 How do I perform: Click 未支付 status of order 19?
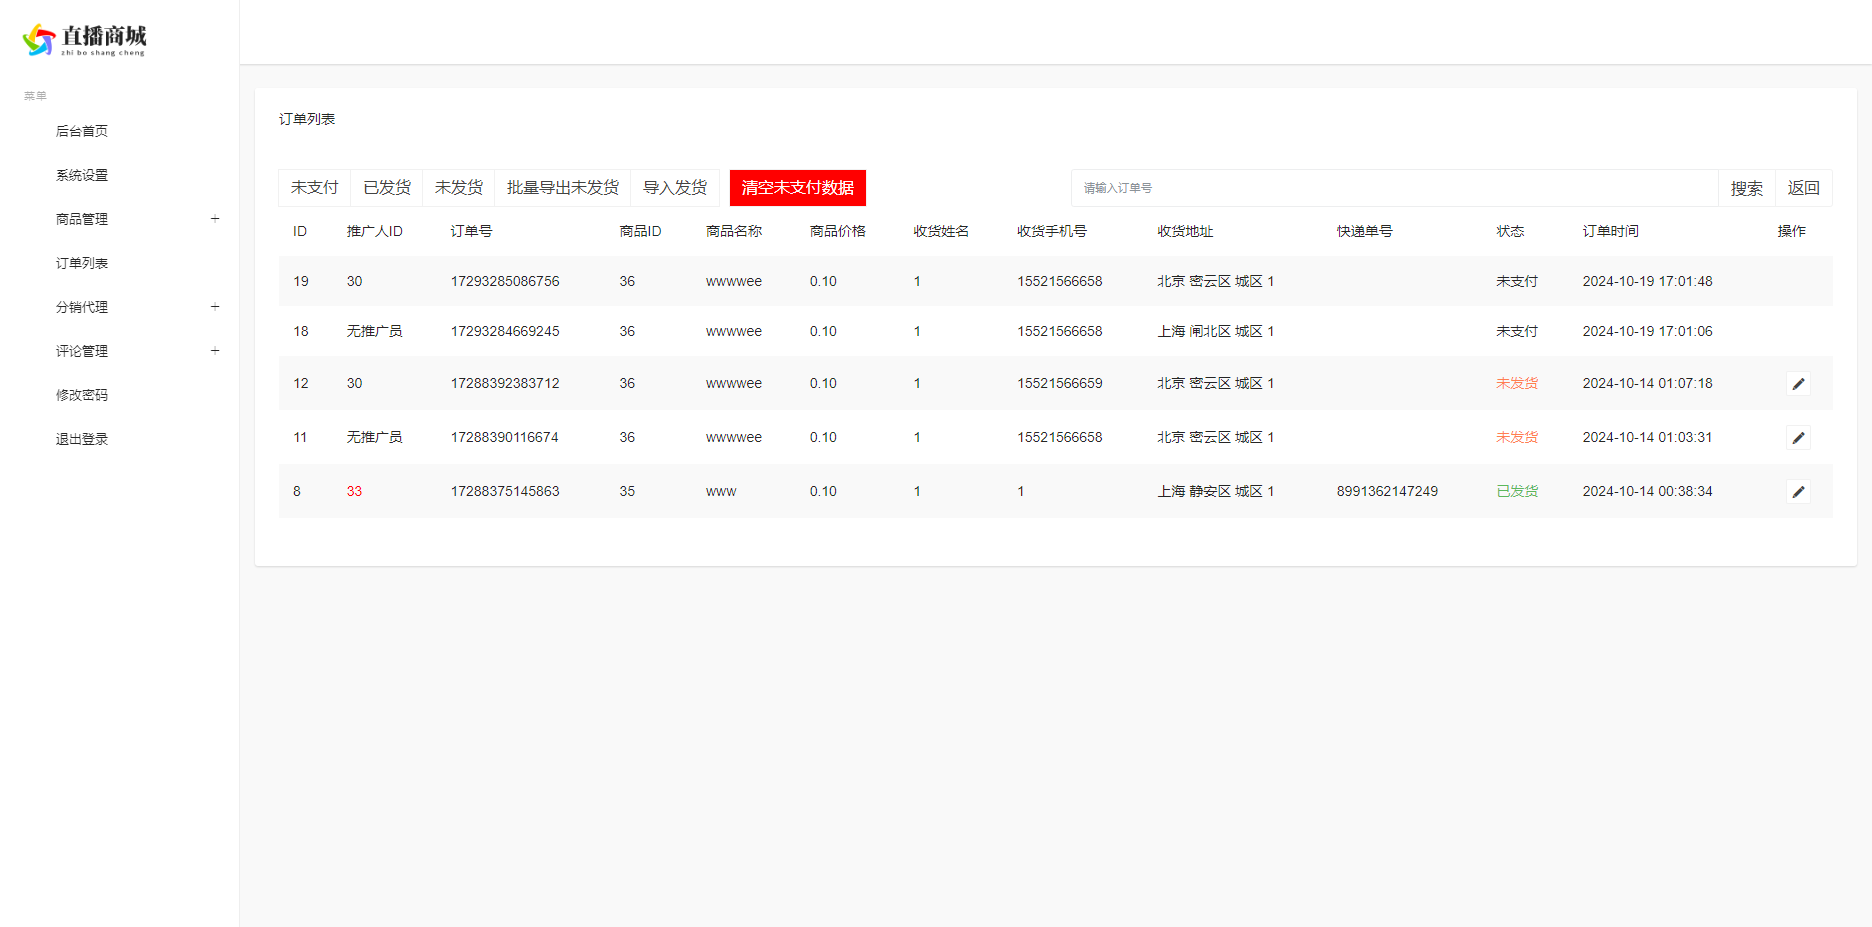(x=1517, y=281)
